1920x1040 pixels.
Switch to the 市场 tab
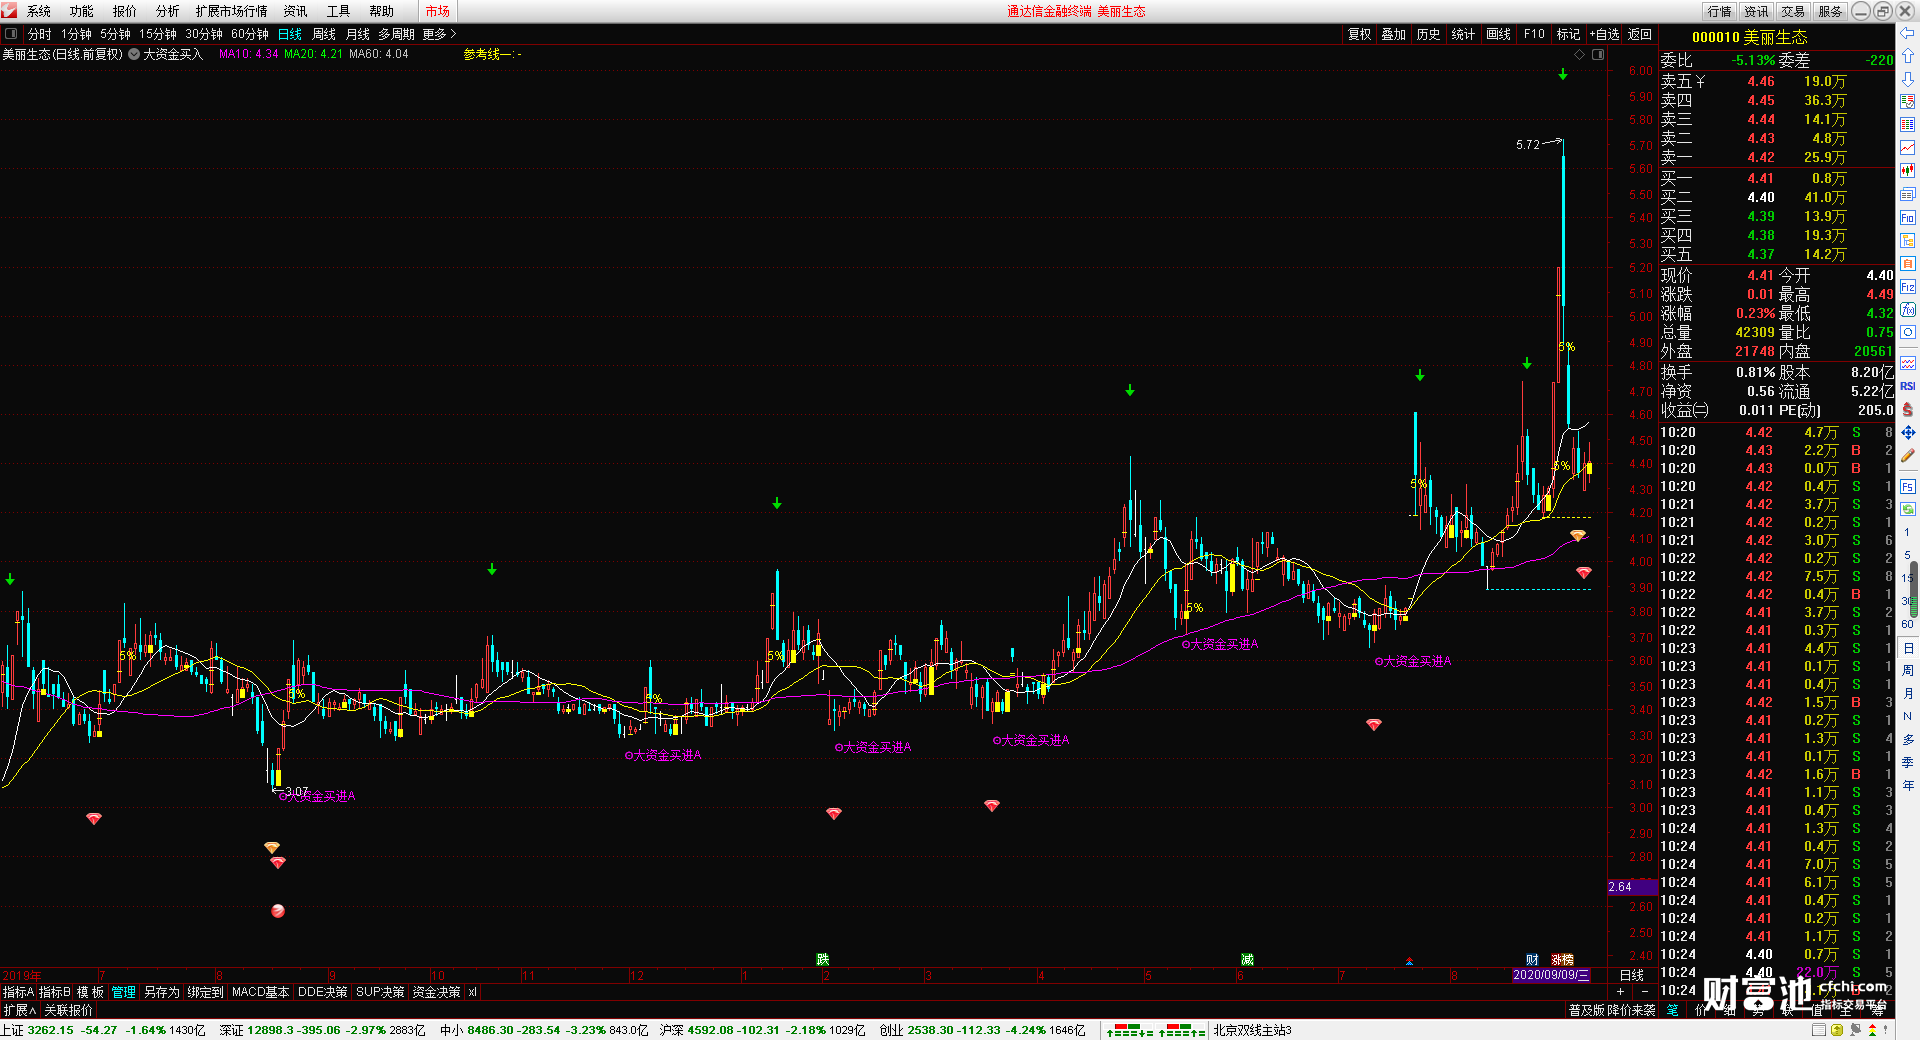(x=438, y=11)
